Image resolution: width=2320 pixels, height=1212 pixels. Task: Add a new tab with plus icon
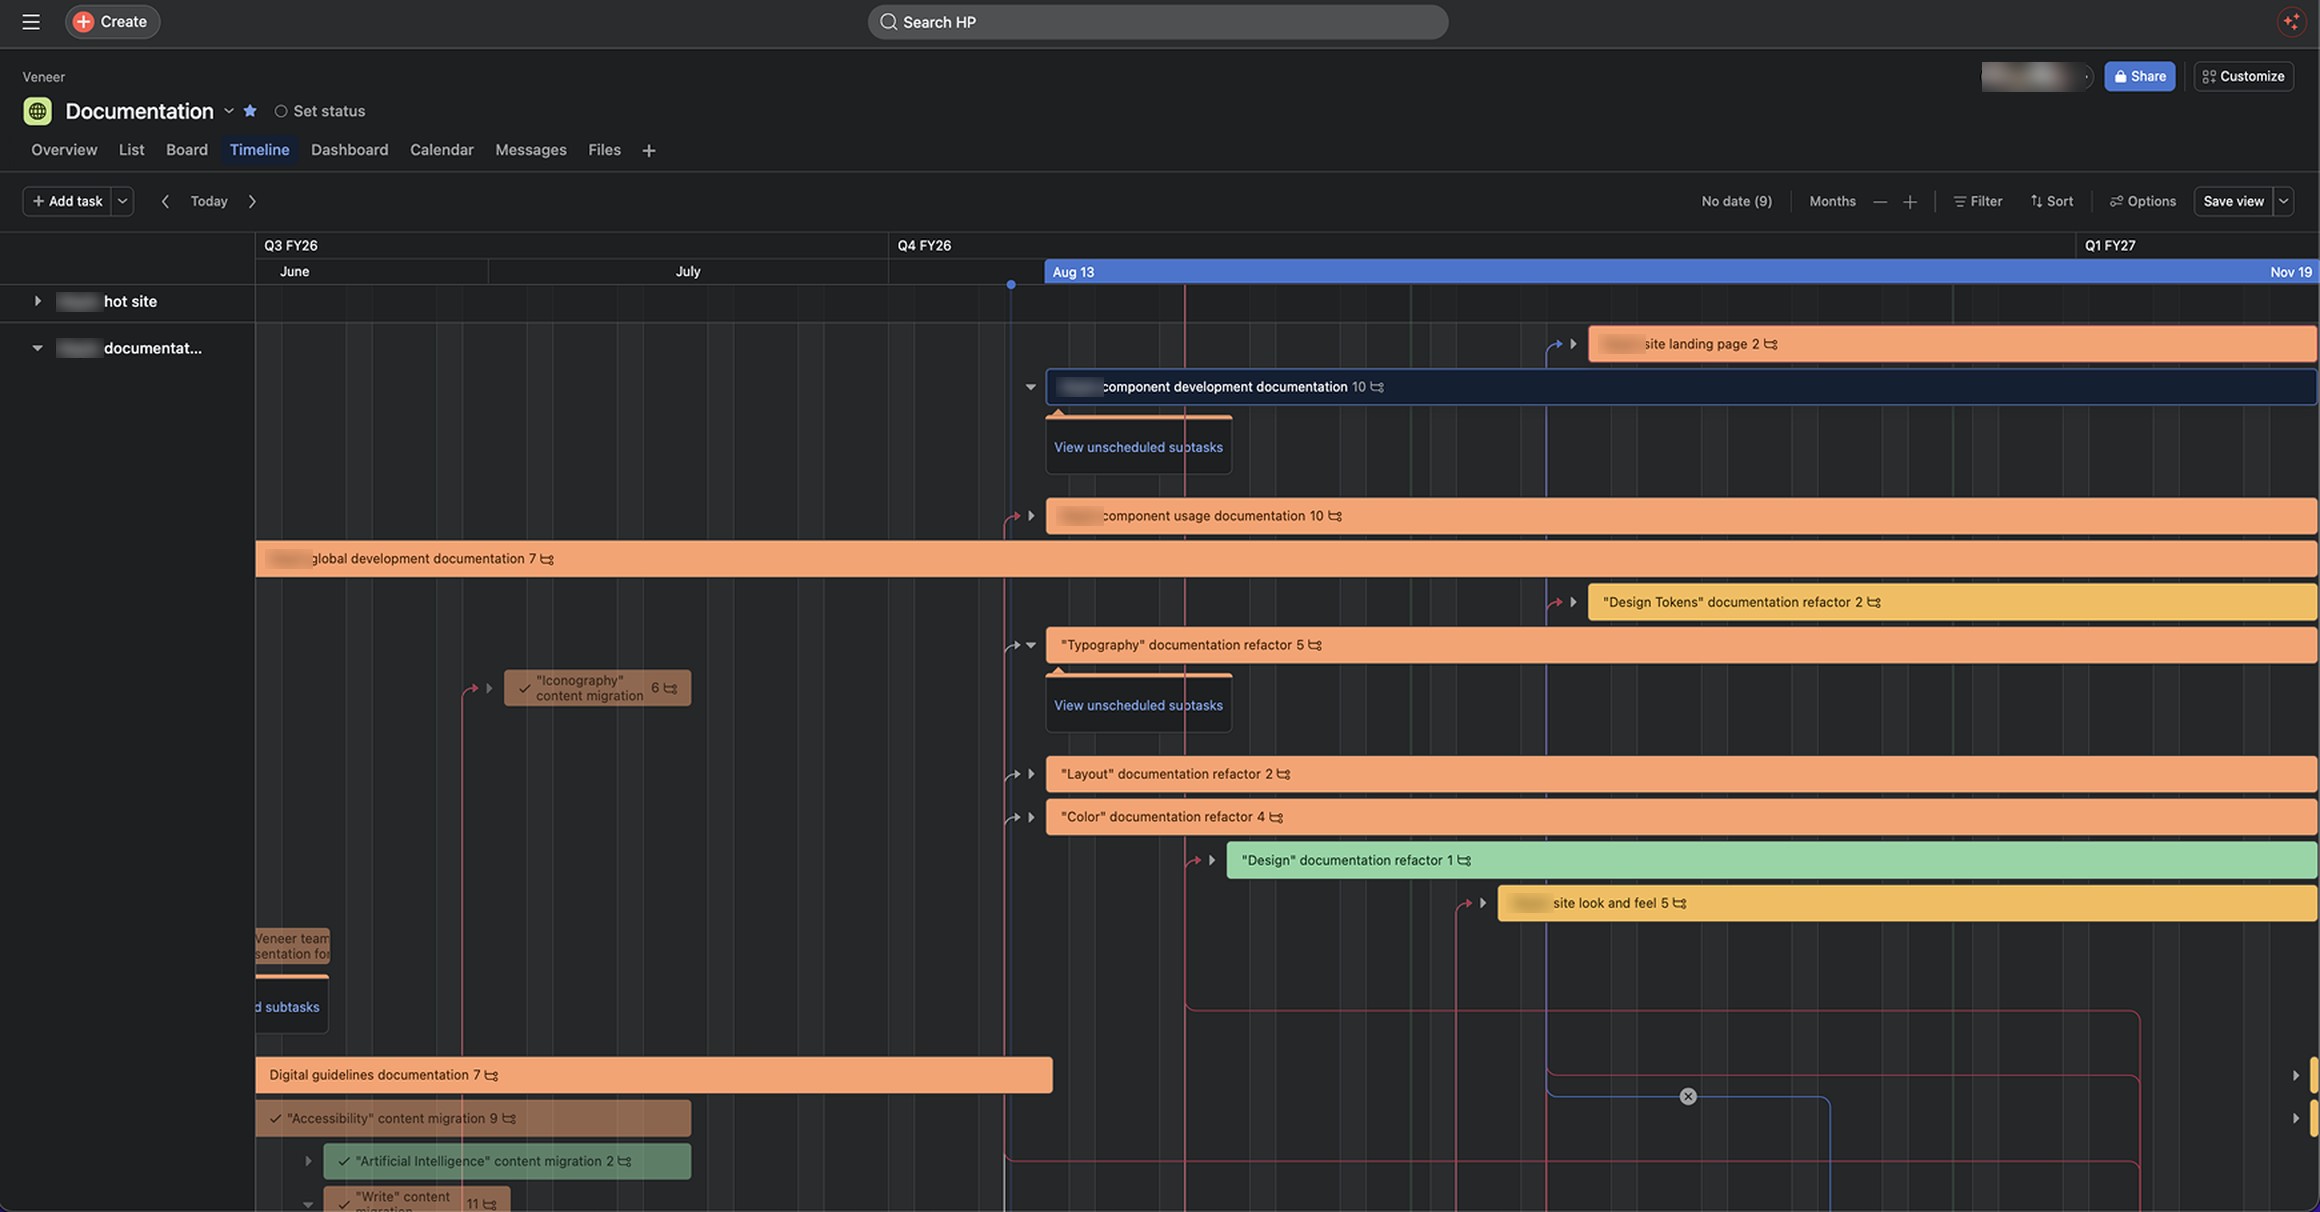[649, 150]
